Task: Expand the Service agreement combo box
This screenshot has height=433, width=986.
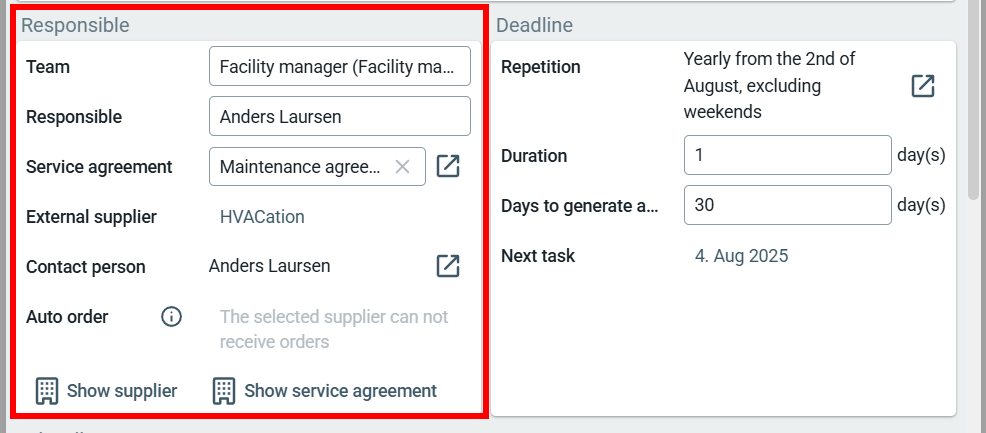Action: (300, 167)
